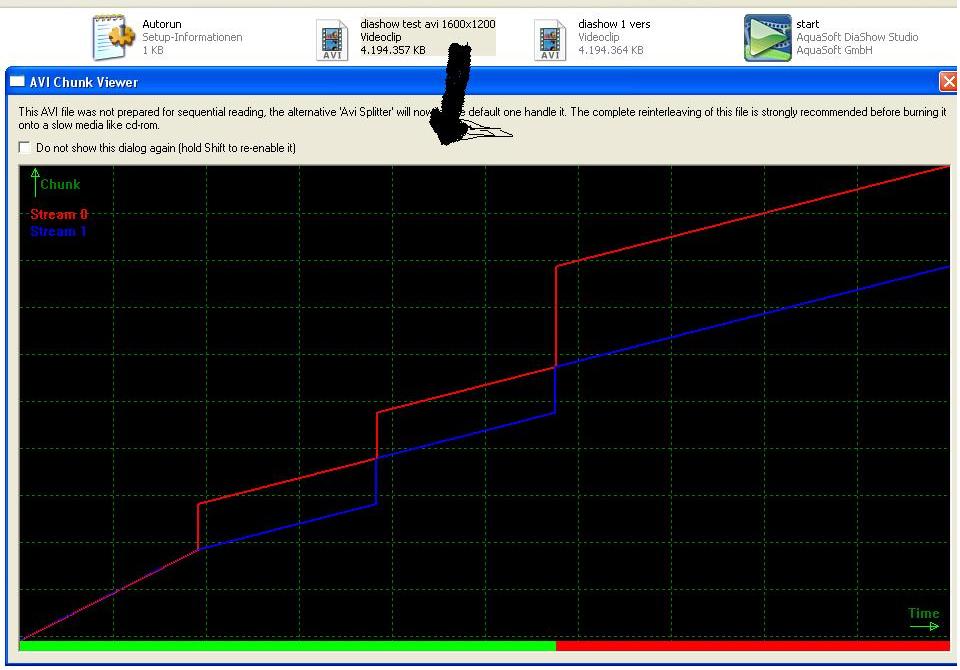Click the blue Stream 1 legend label

58,231
